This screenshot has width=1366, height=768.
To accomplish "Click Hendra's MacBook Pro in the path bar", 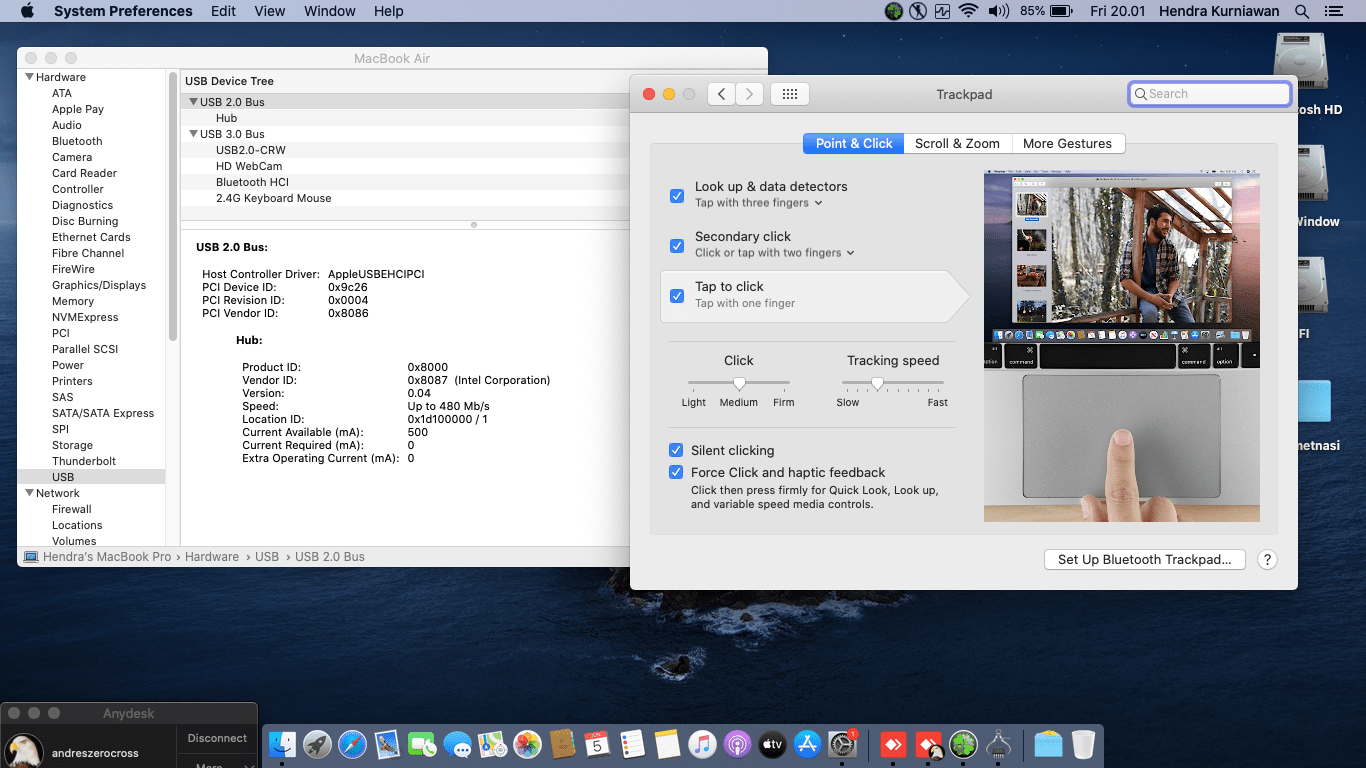I will pyautogui.click(x=98, y=557).
